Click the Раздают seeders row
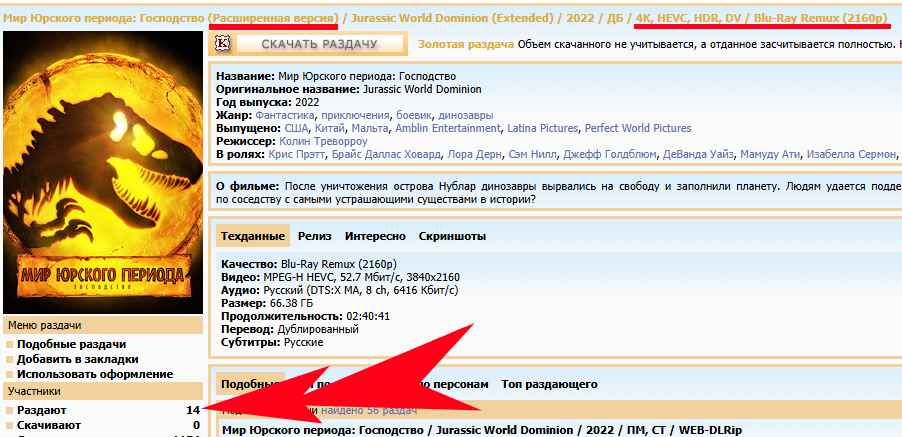This screenshot has width=902, height=437. 44,410
